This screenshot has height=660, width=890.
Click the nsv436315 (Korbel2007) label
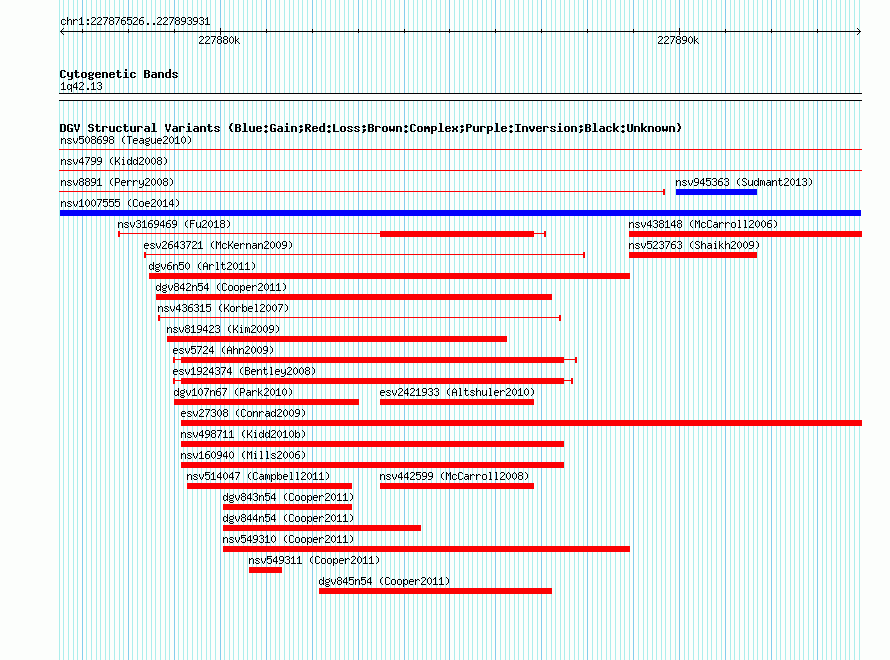pyautogui.click(x=223, y=308)
